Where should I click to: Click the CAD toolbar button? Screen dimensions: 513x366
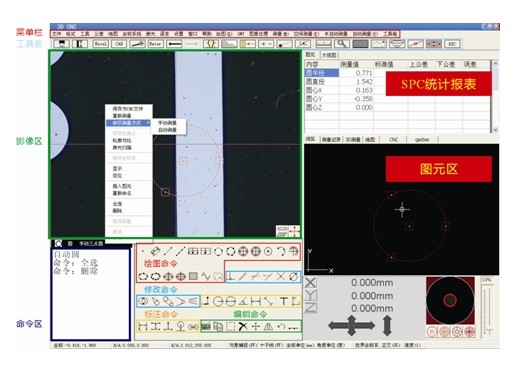119,44
